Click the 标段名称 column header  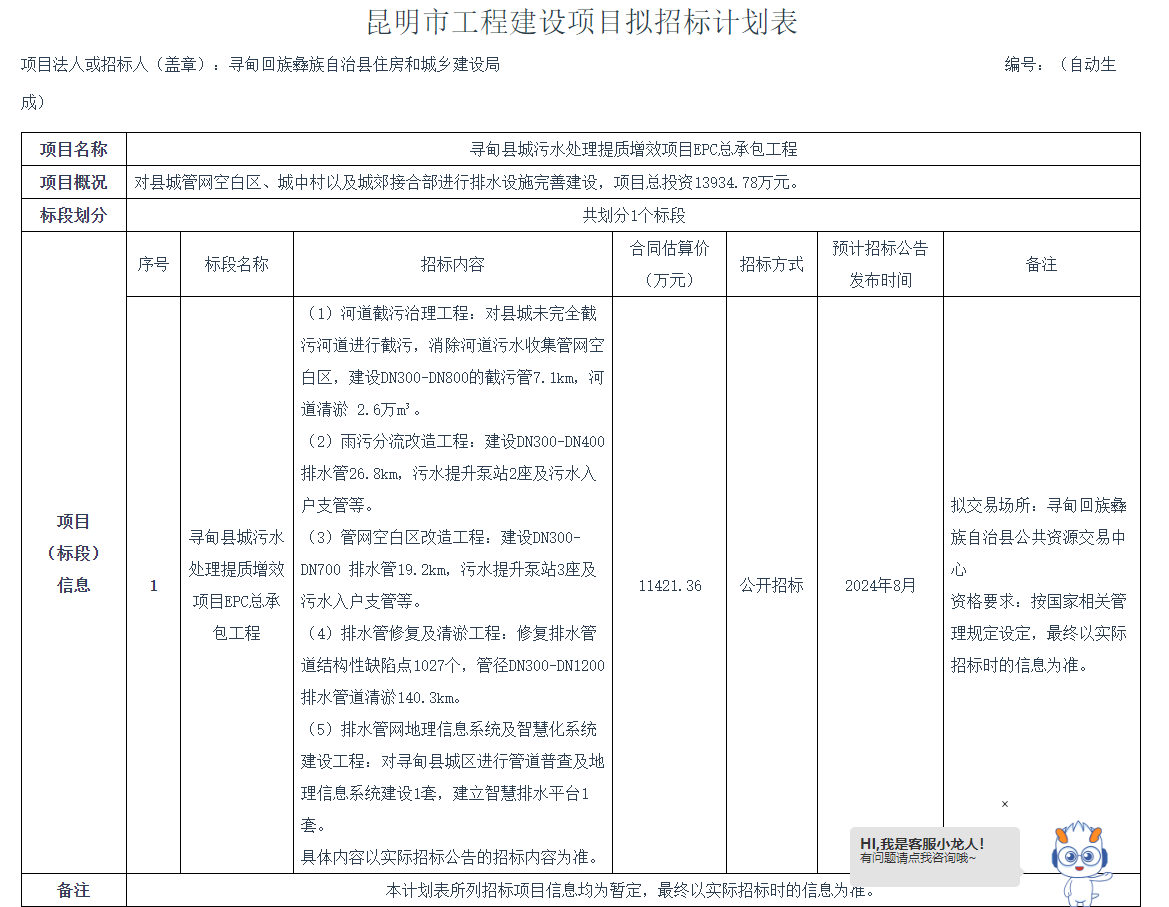[237, 265]
